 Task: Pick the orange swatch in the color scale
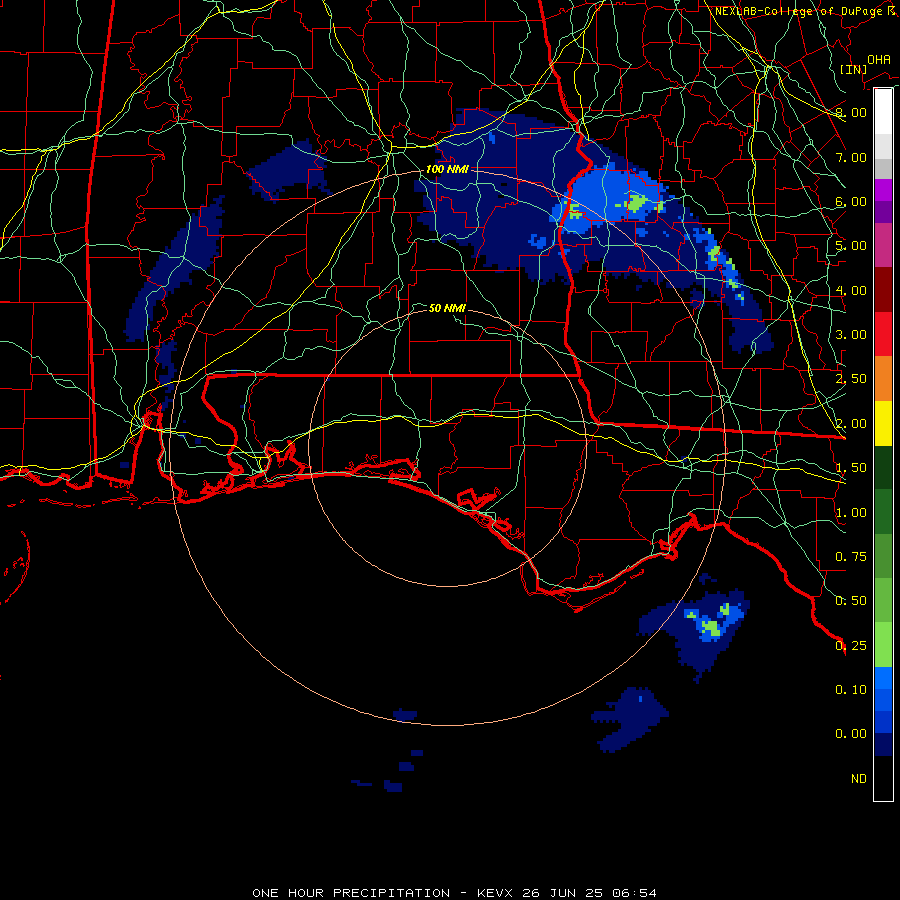pyautogui.click(x=883, y=379)
